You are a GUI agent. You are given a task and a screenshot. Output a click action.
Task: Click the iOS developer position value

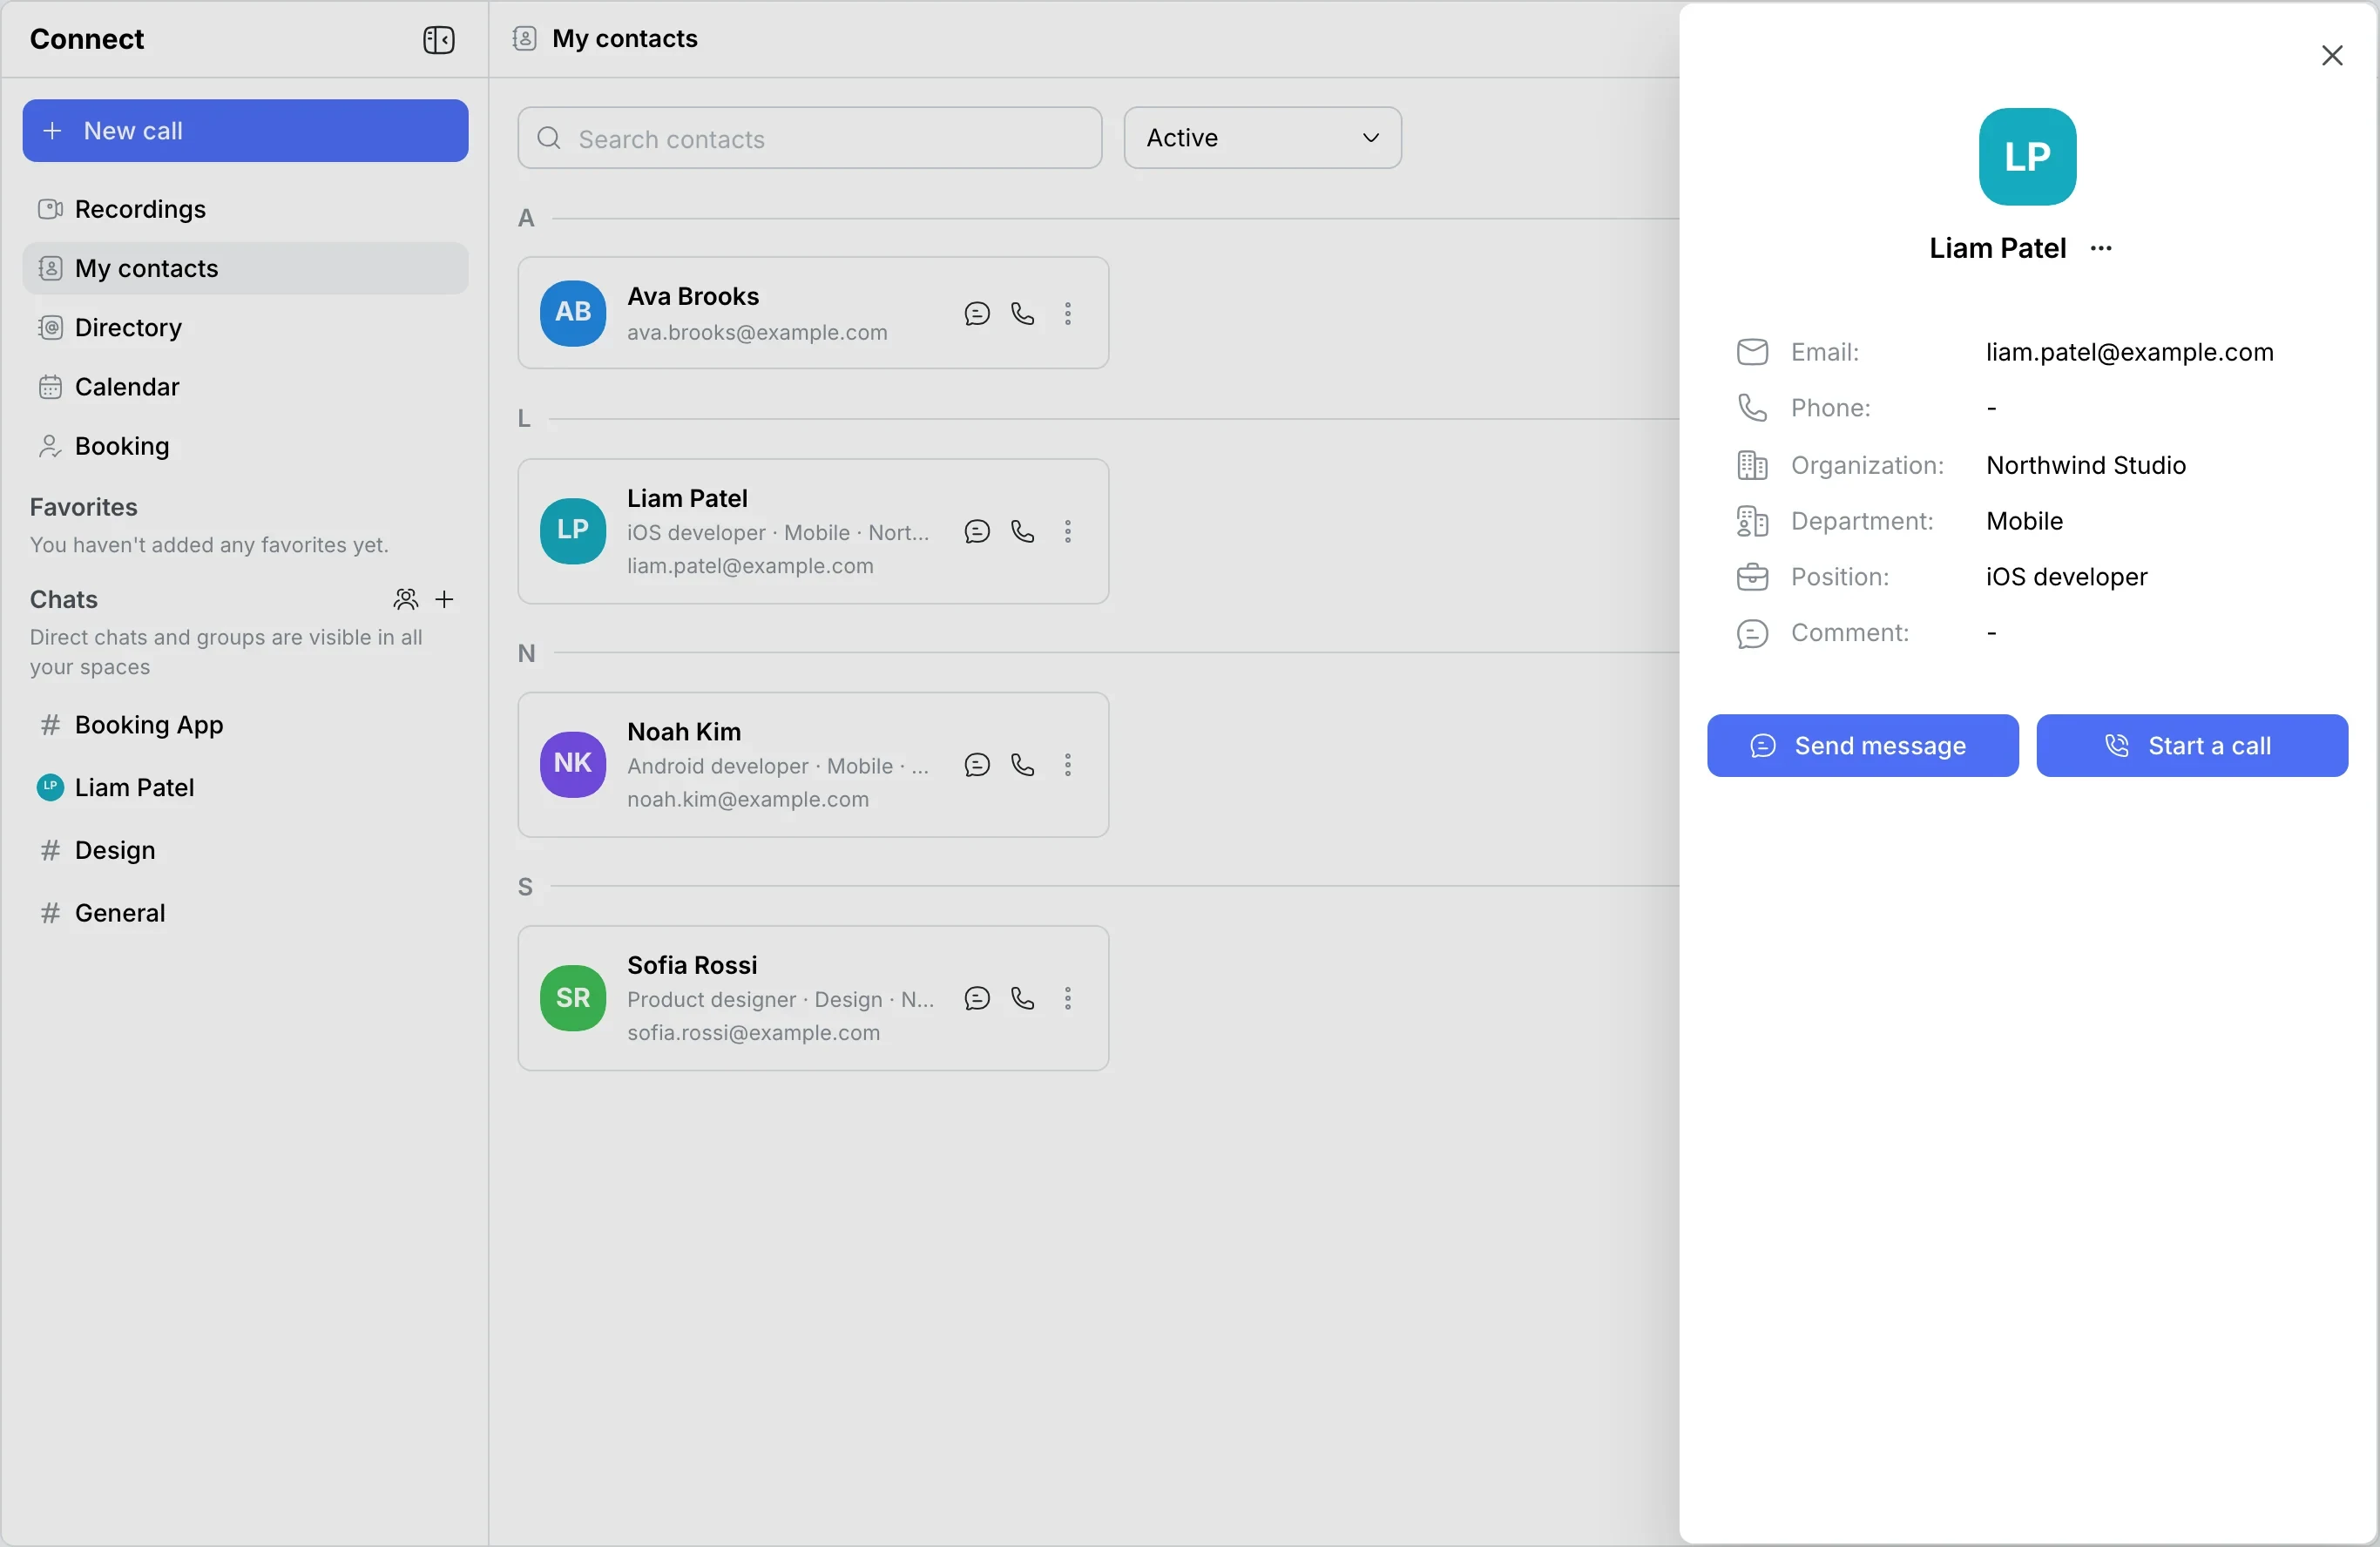[2066, 577]
